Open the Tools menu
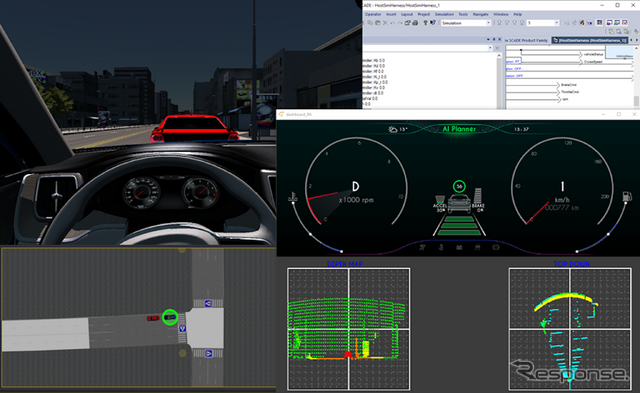 (x=463, y=14)
